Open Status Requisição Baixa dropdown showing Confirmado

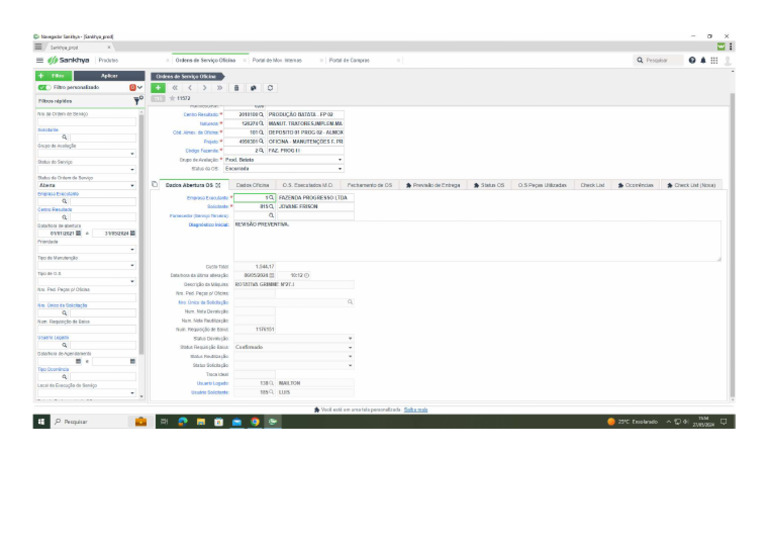(x=293, y=347)
